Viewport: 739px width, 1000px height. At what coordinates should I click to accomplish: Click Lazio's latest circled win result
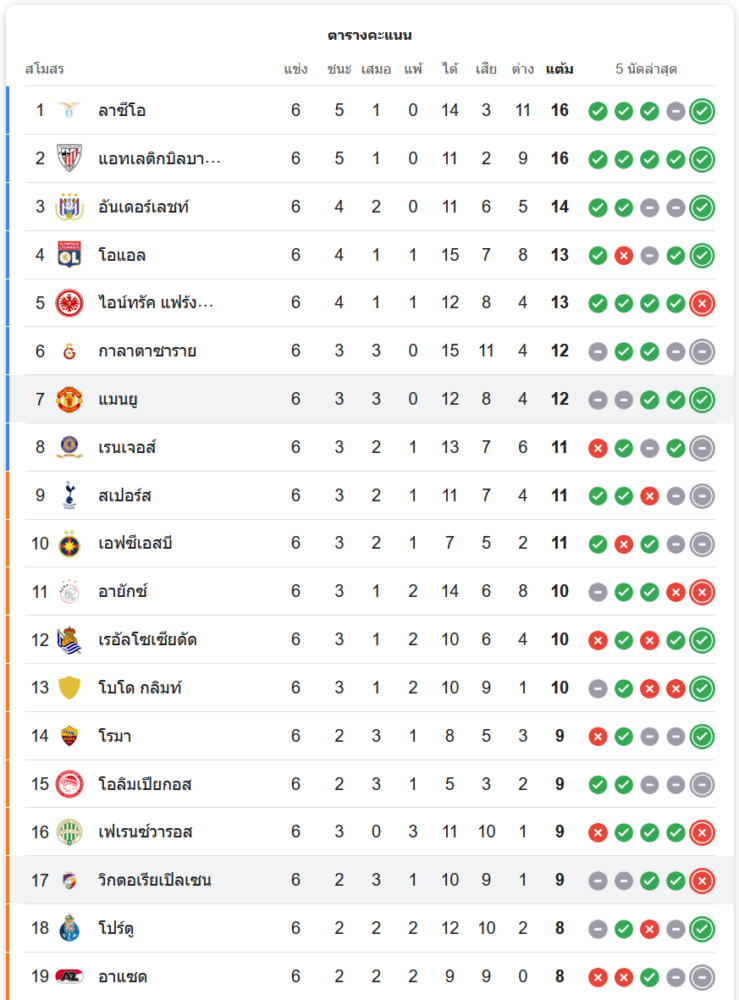[702, 110]
